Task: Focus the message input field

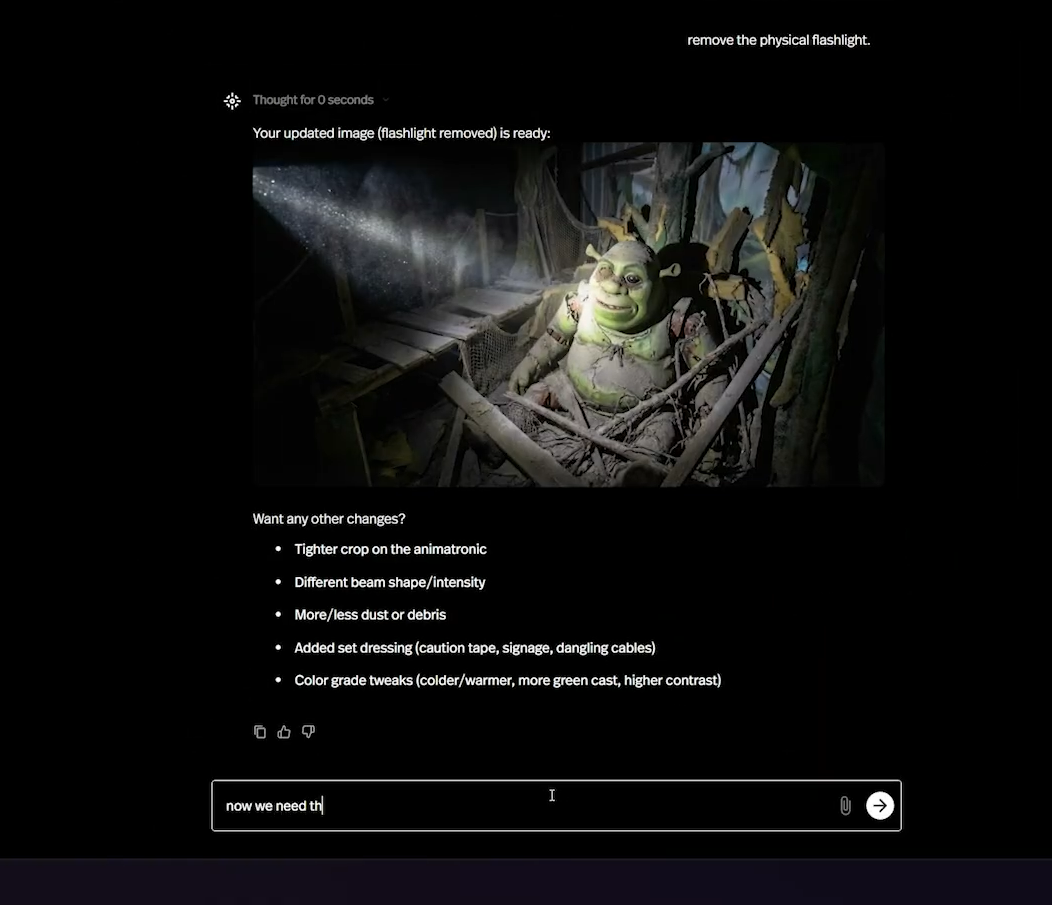Action: [556, 806]
